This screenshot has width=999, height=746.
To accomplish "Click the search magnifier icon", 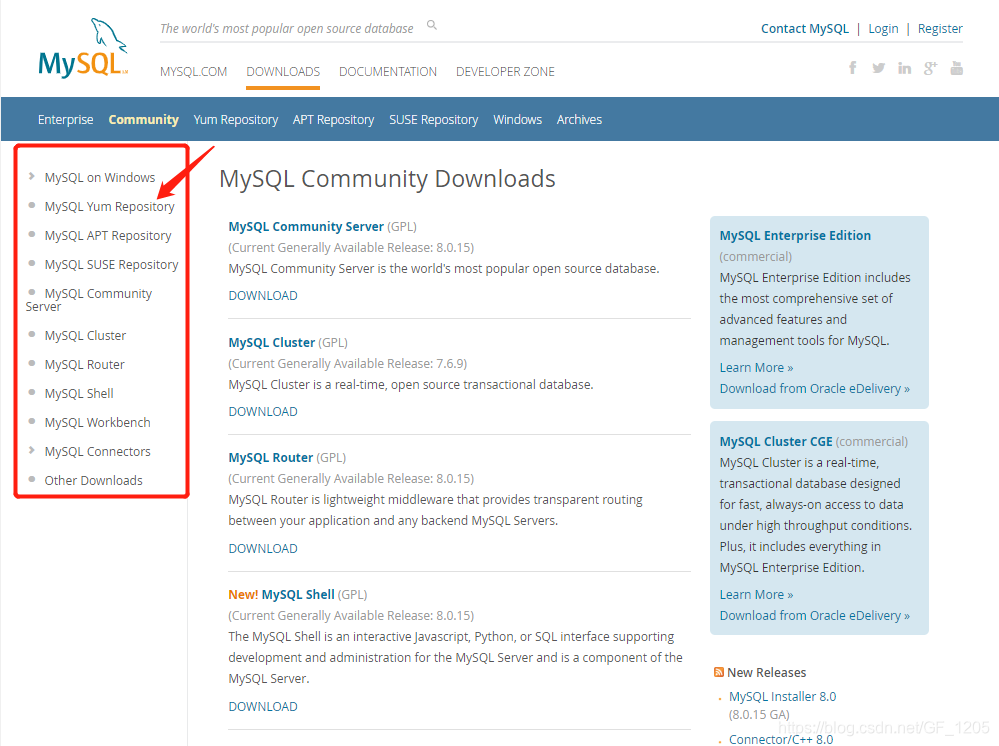I will [x=432, y=25].
